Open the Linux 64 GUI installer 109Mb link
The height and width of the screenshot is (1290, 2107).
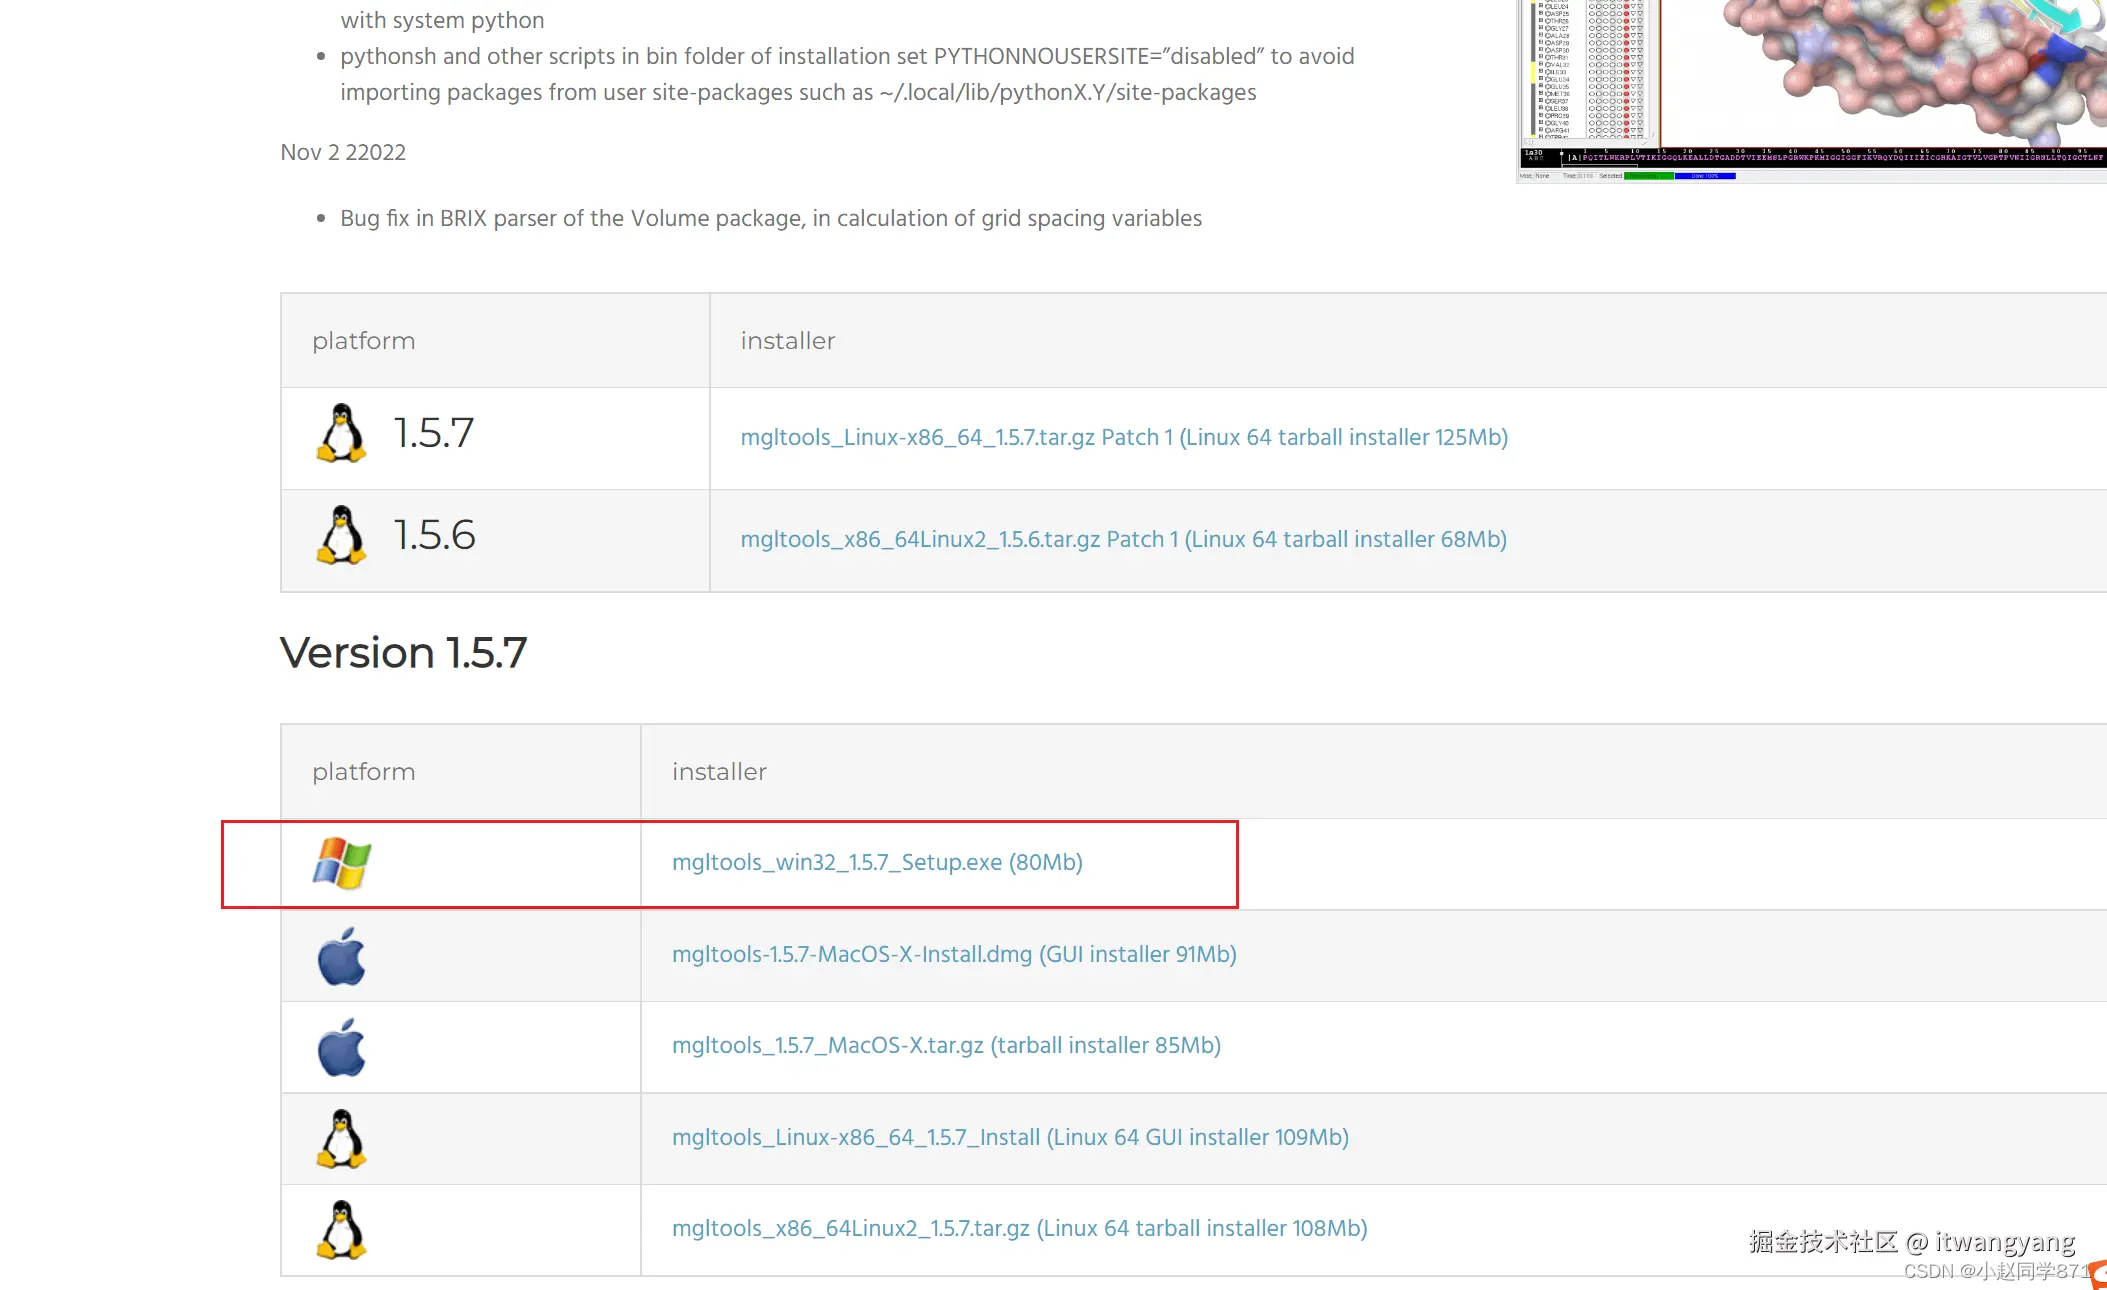tap(1010, 1137)
